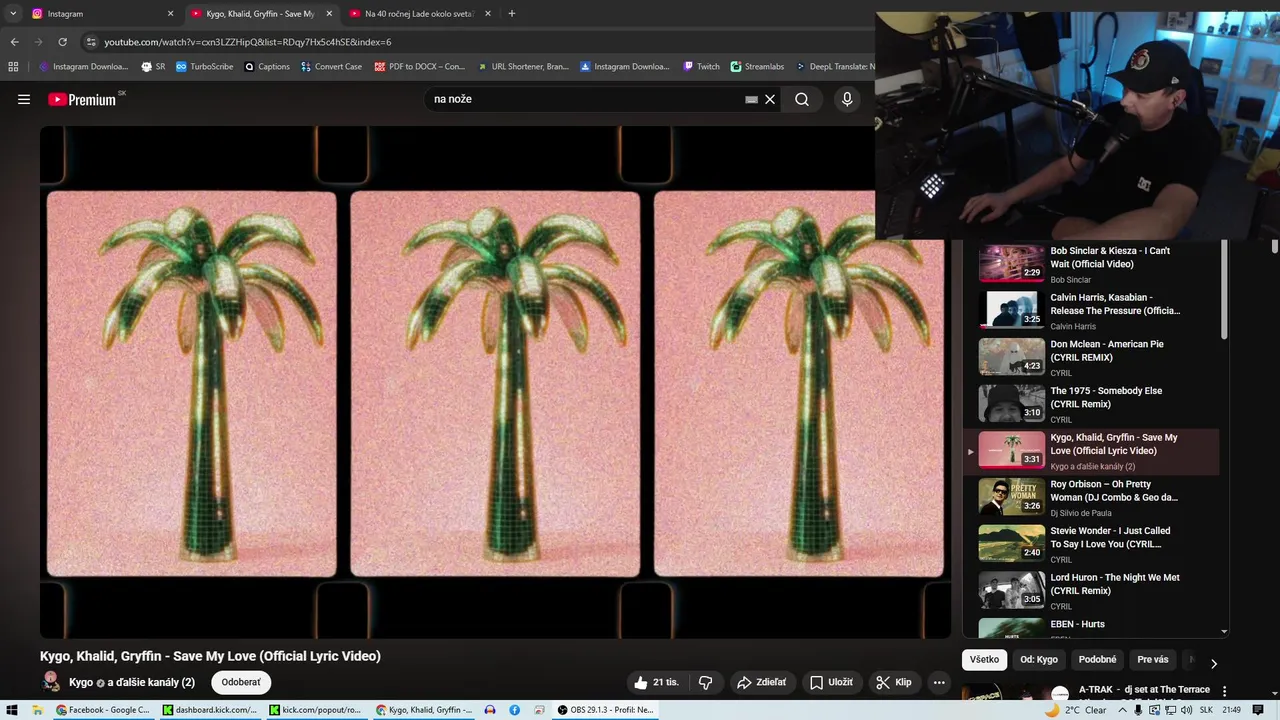Select the Všetko filter chip
1280x720 pixels.
984,660
